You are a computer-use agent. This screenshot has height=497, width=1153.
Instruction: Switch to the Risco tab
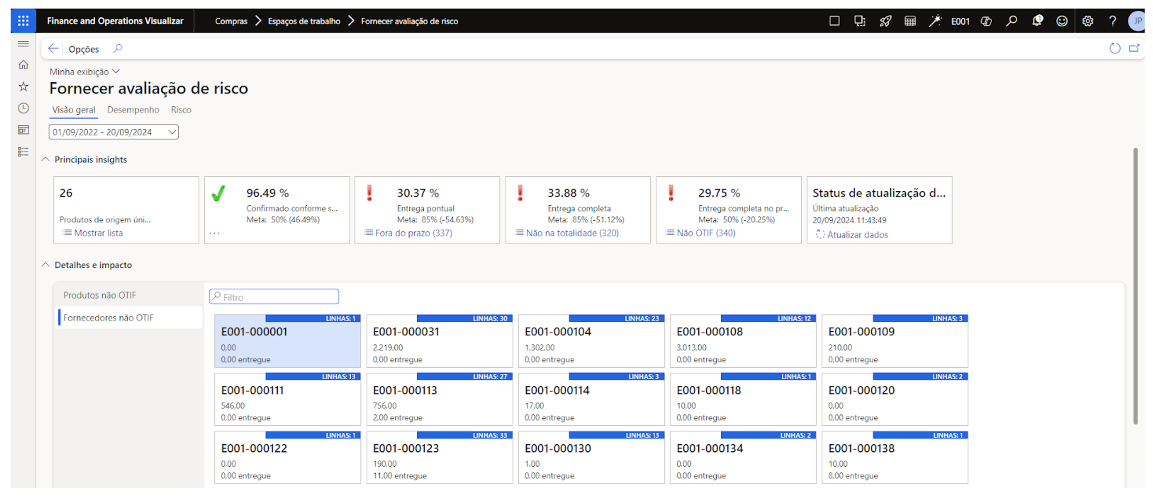point(181,110)
